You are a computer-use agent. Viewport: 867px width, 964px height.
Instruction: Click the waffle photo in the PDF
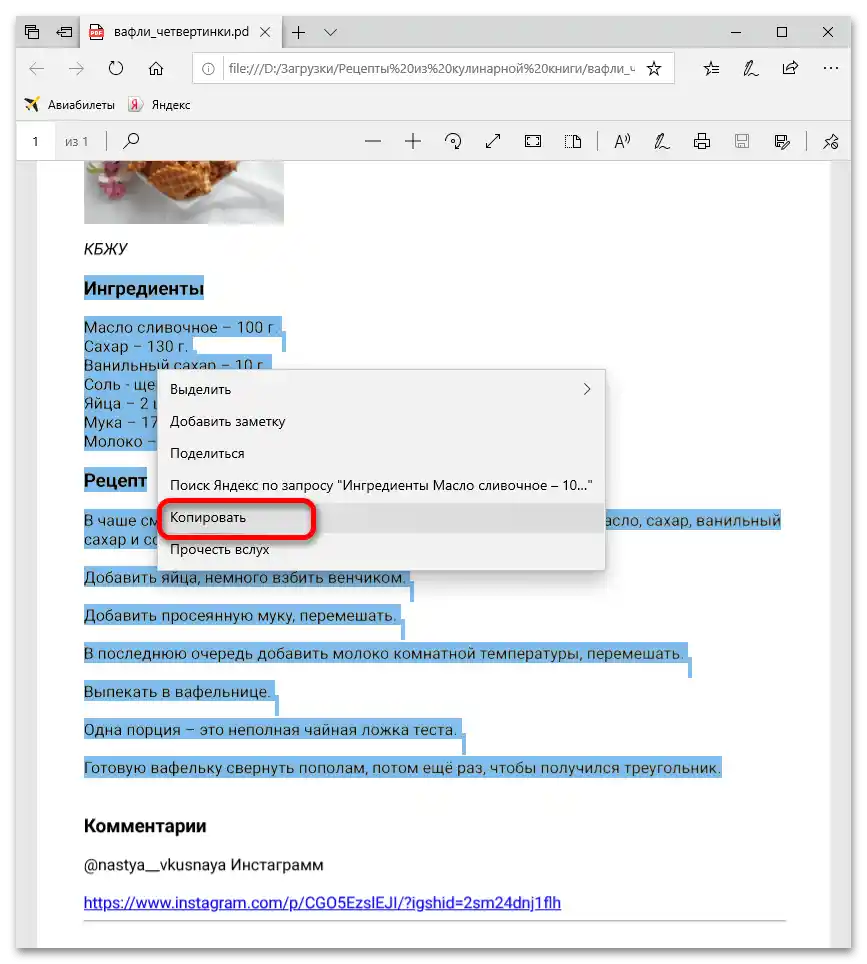point(184,192)
